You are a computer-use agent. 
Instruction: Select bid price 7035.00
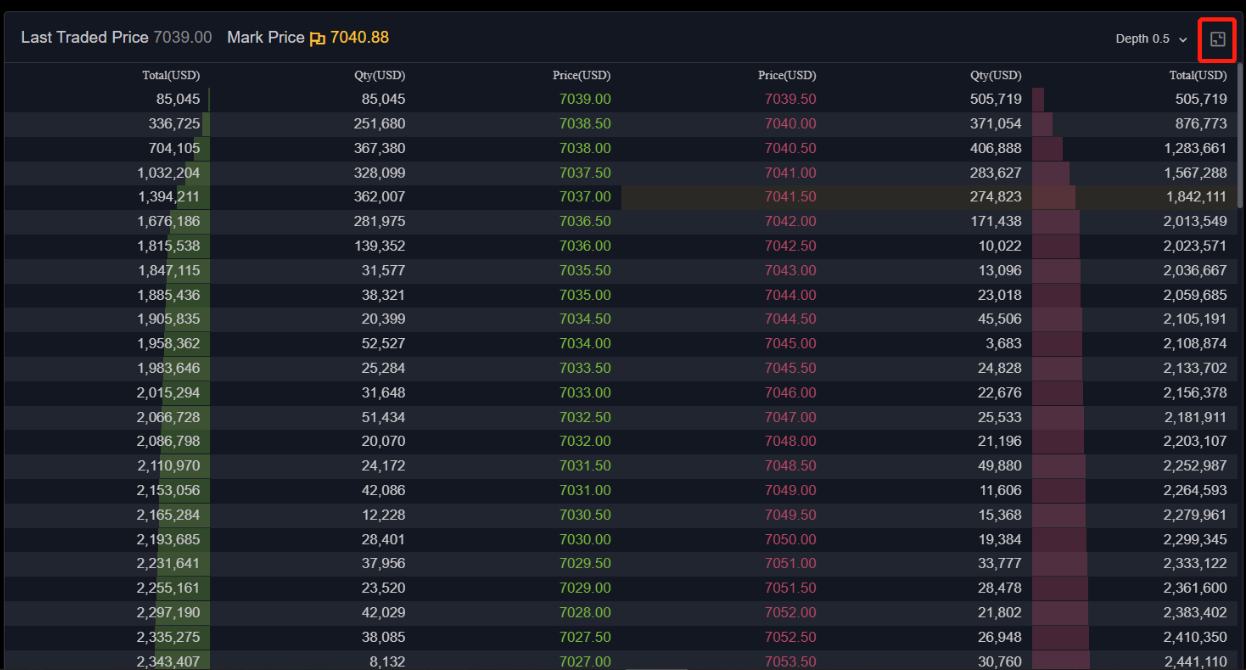585,294
